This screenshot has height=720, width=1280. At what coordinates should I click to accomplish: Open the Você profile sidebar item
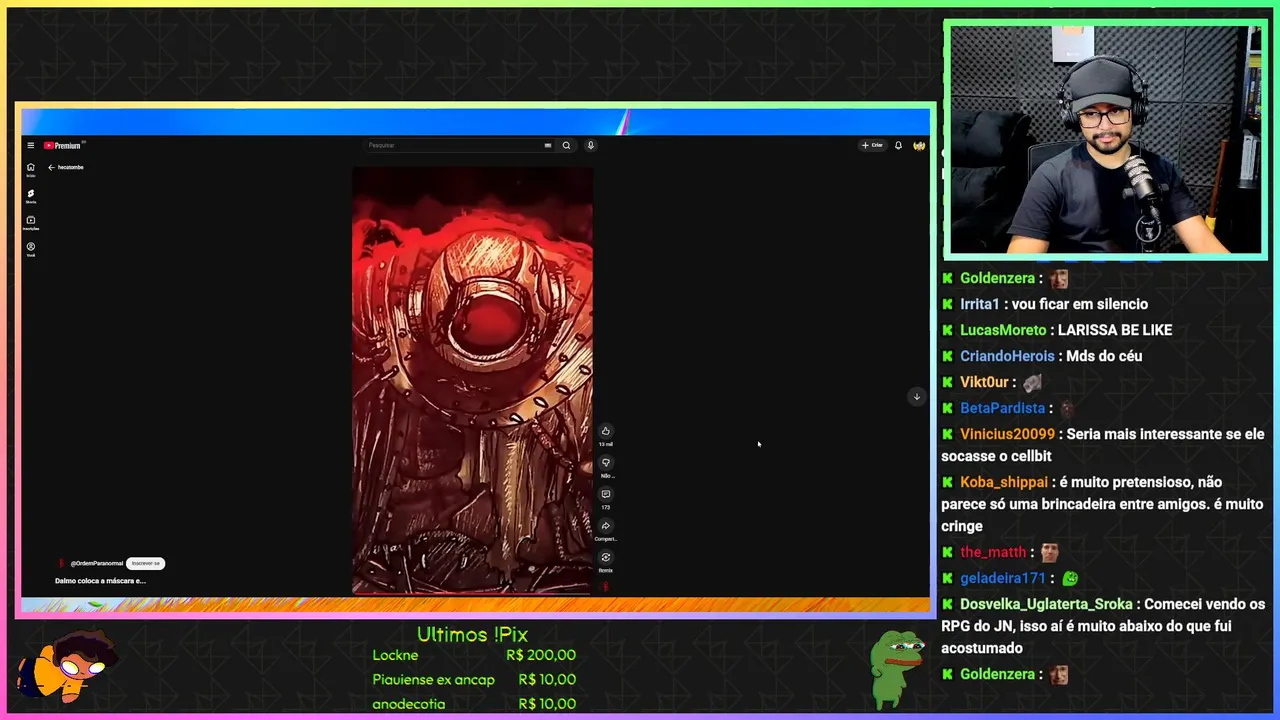tap(30, 249)
